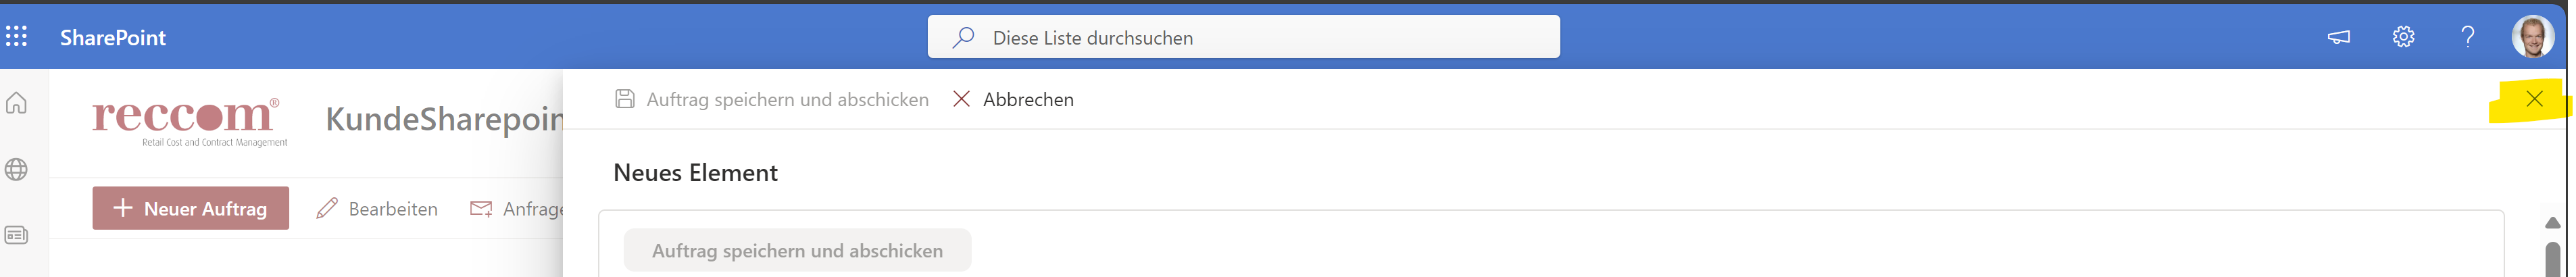Click 'Auftrag speichern und abschicken' in panel toolbar
This screenshot has height=277, width=2576.
click(x=771, y=99)
